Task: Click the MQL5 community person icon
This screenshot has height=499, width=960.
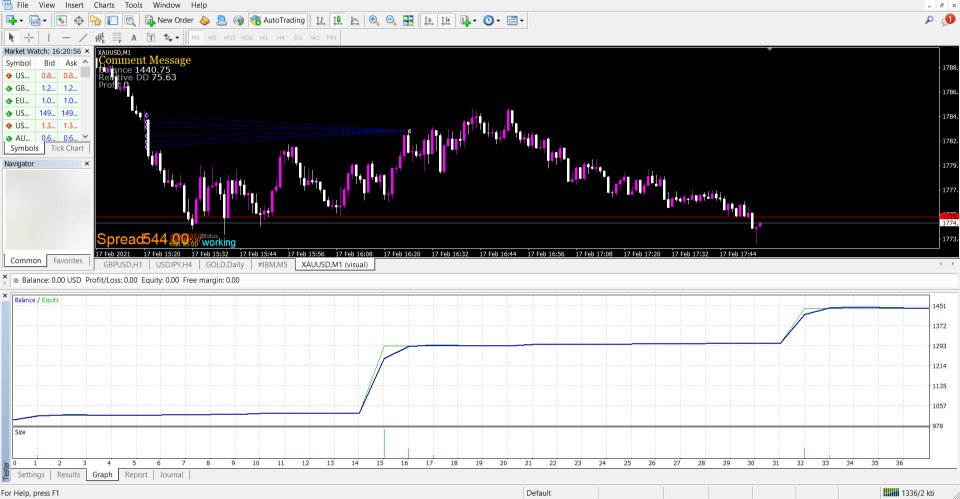Action: 222,20
